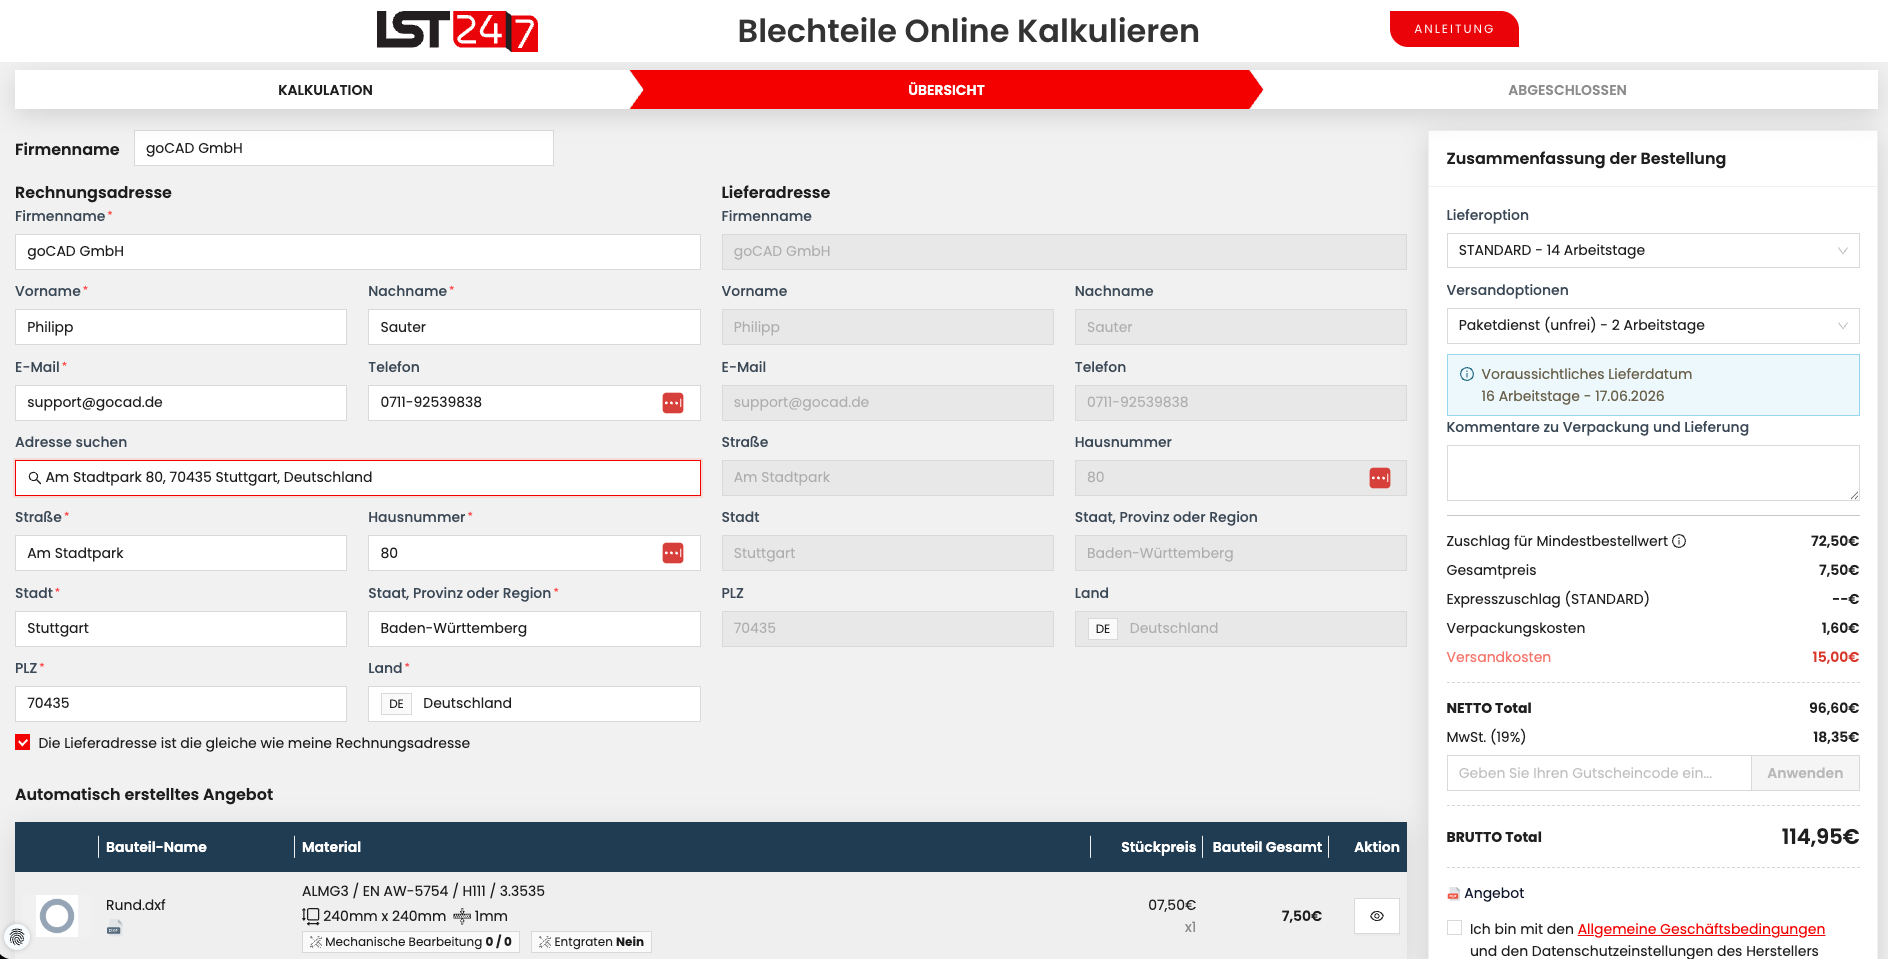Viewport: 1888px width, 959px height.
Task: Click the billing PLZ field 70435
Action: pyautogui.click(x=181, y=704)
